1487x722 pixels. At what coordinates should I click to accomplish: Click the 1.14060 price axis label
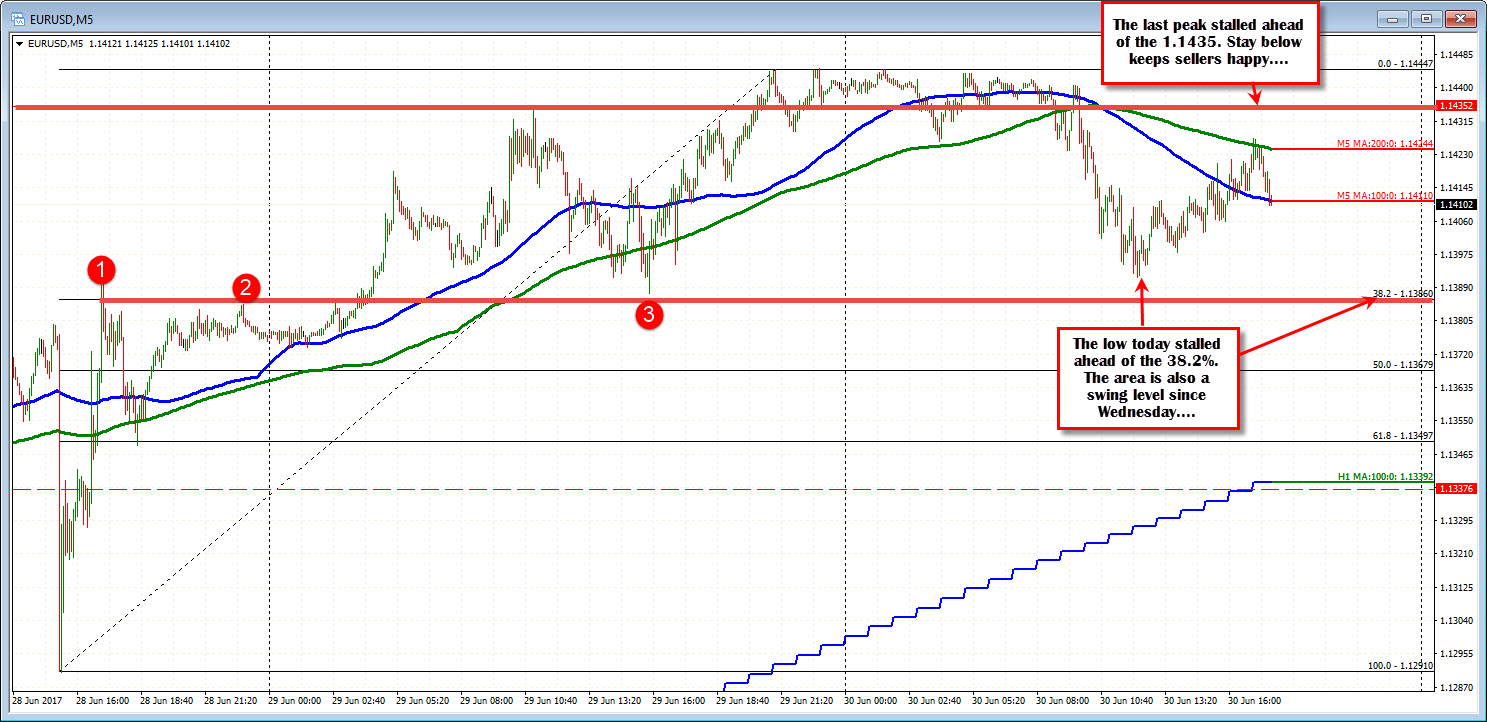[1455, 221]
